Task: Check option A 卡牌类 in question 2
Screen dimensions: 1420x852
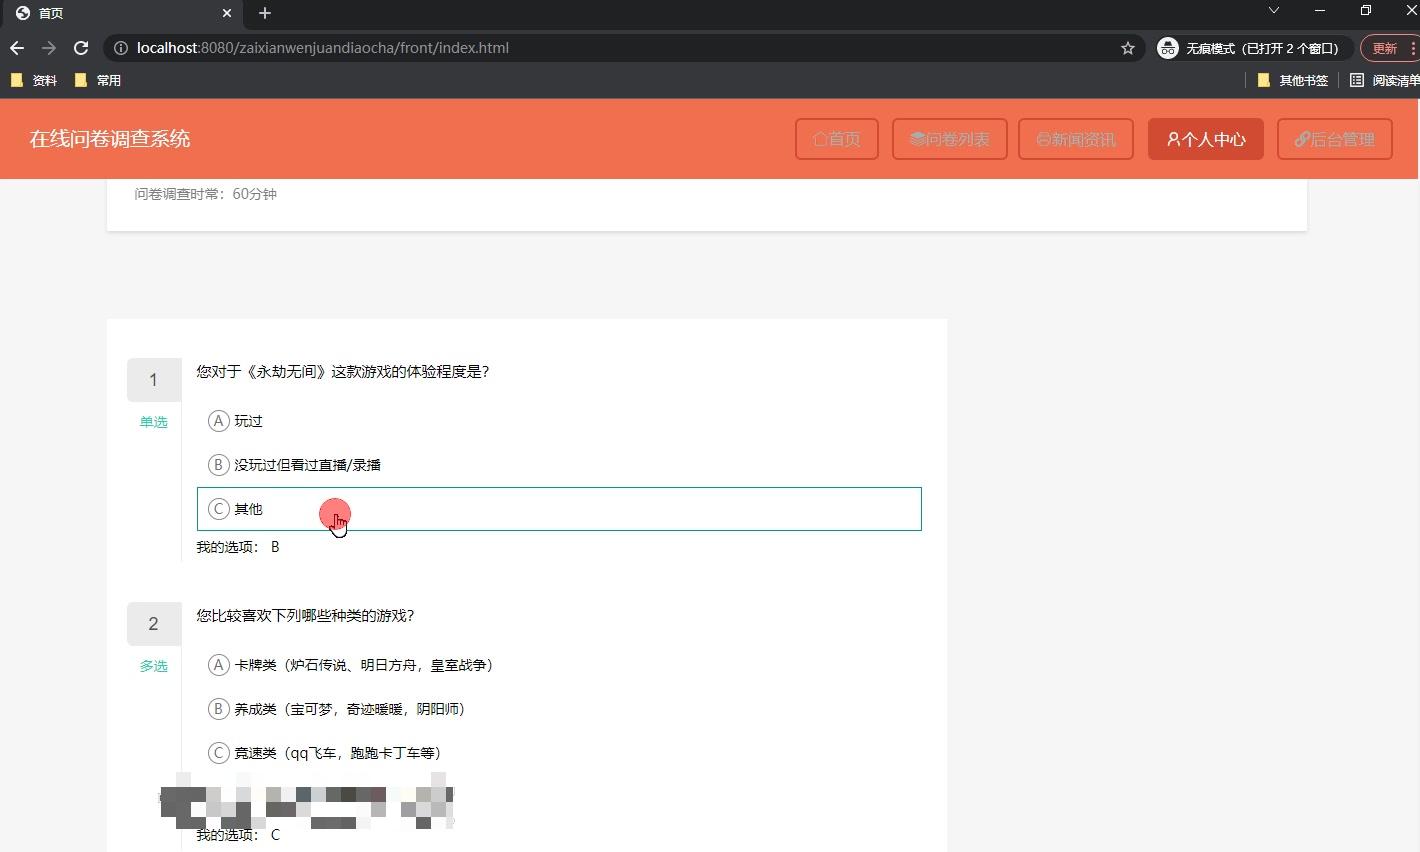Action: click(559, 665)
